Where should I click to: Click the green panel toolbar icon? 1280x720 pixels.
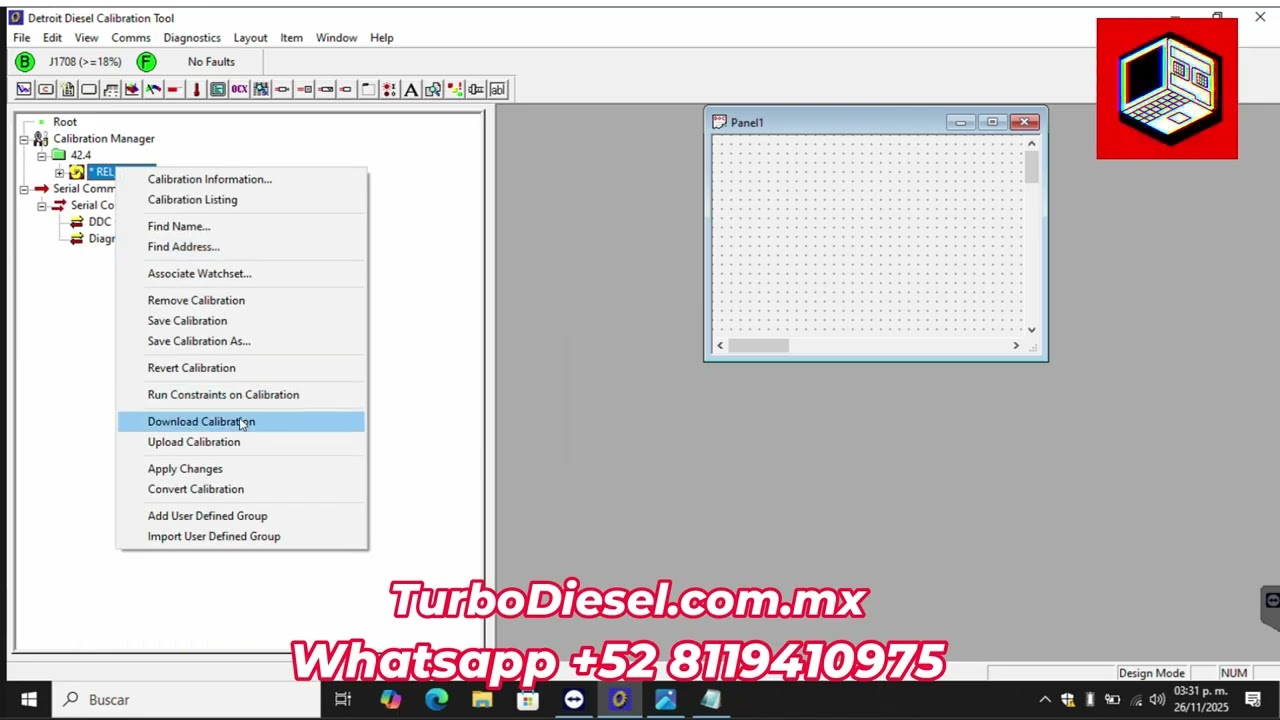pos(218,89)
